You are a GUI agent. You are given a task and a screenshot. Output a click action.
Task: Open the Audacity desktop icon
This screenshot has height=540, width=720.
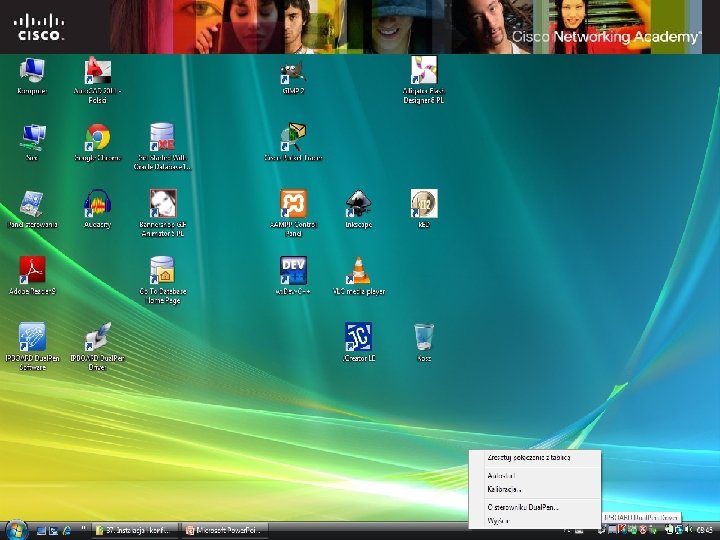click(x=97, y=204)
